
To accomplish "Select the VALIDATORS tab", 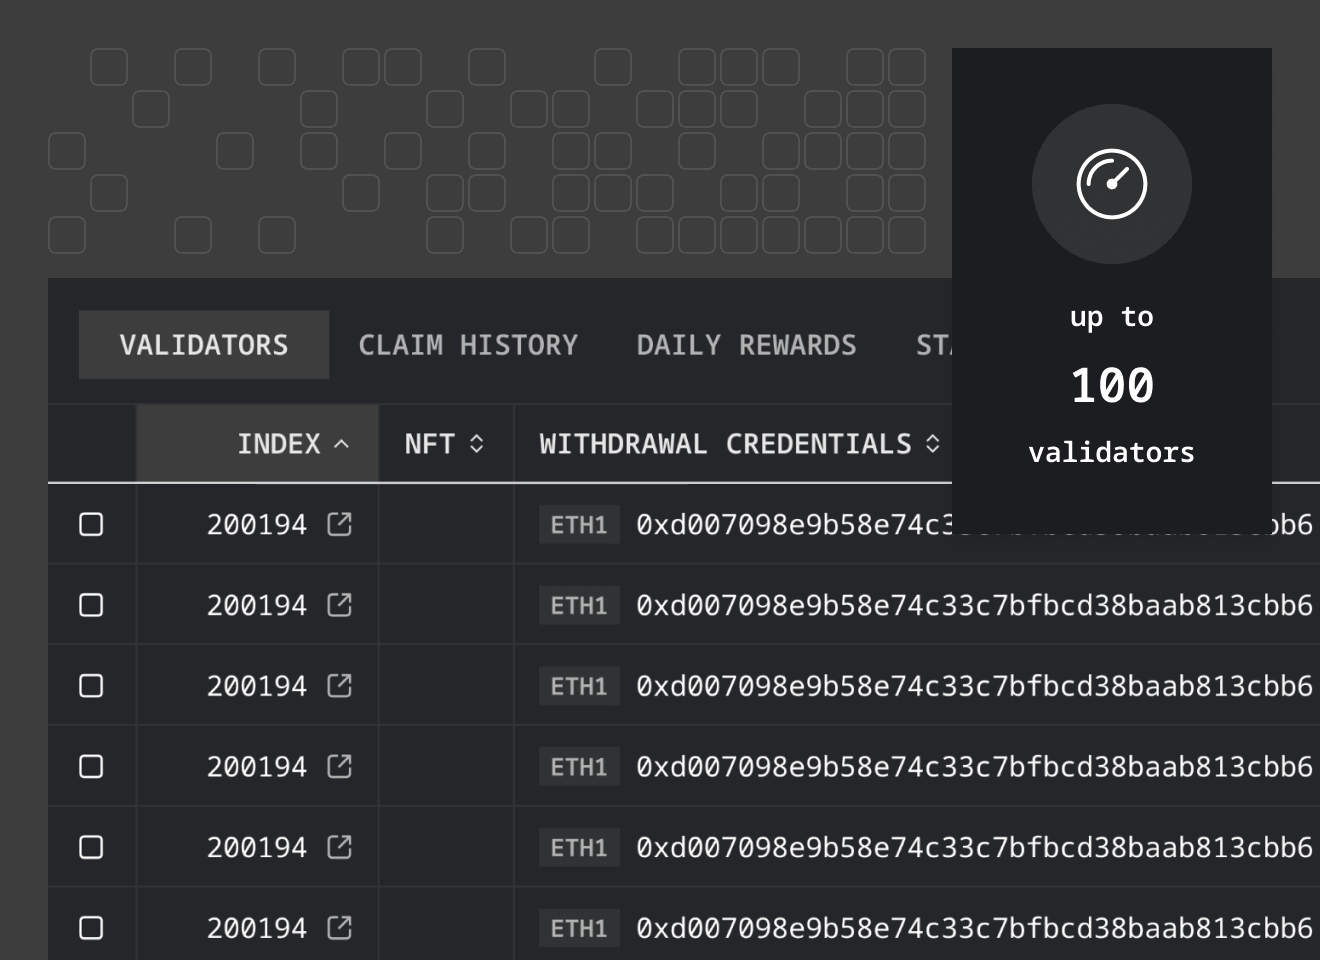I will [203, 344].
